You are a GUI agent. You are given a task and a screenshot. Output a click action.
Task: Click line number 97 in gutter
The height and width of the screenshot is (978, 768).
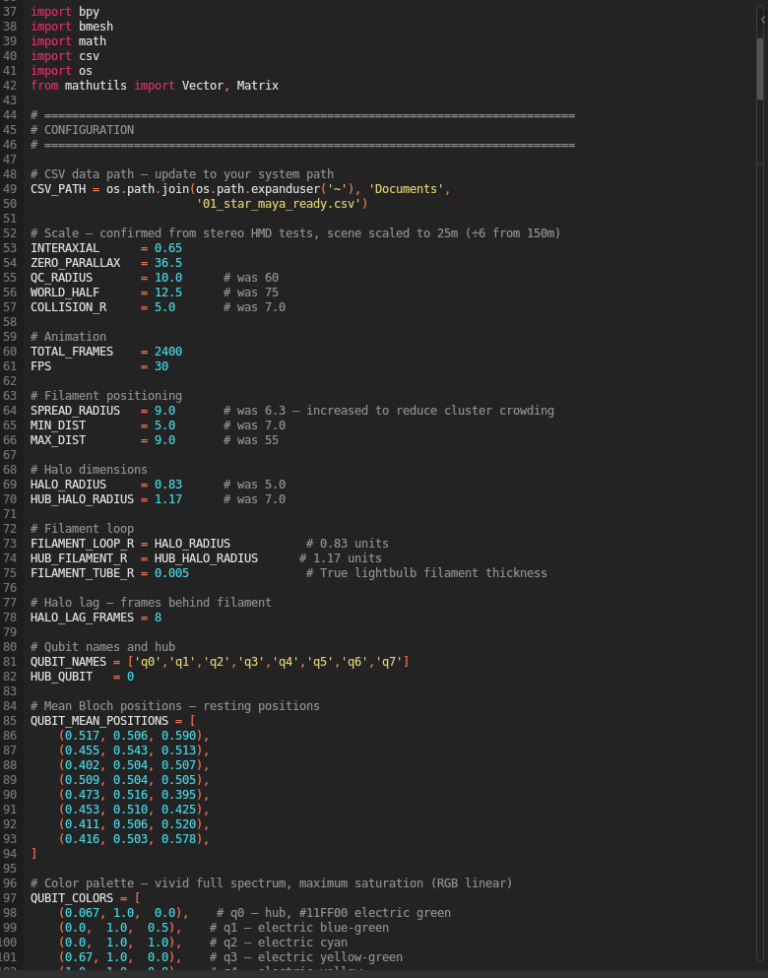click(x=10, y=898)
